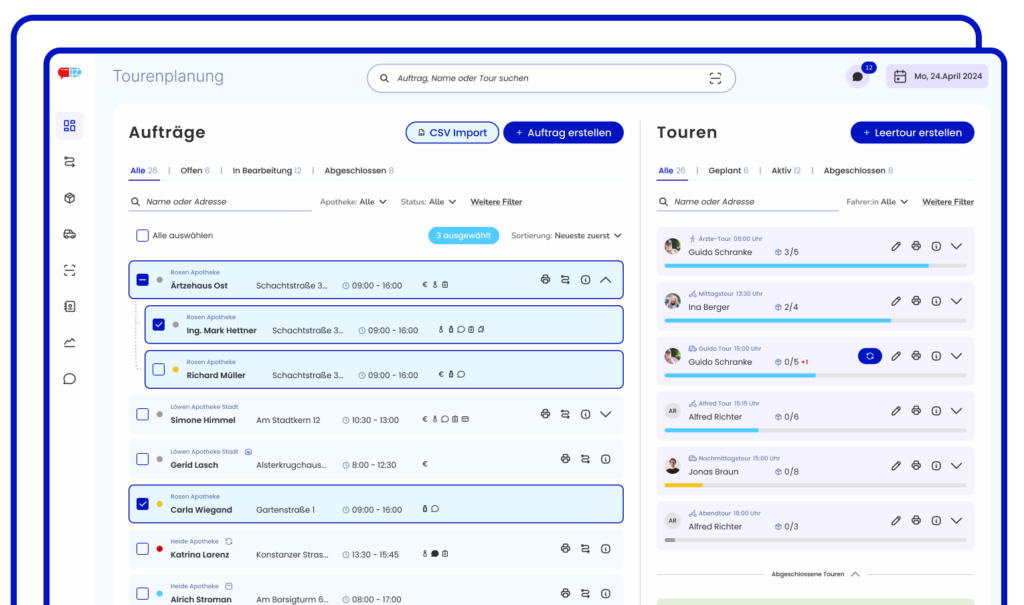Print the Abendtour of Alfred Richter
Screen dimensions: 1024x605
[x=916, y=521]
